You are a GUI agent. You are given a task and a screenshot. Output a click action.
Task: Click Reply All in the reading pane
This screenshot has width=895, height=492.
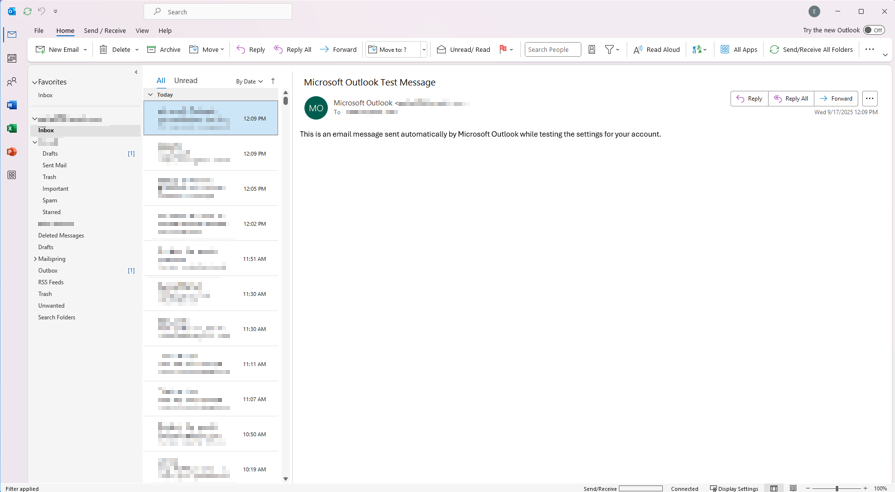(791, 99)
